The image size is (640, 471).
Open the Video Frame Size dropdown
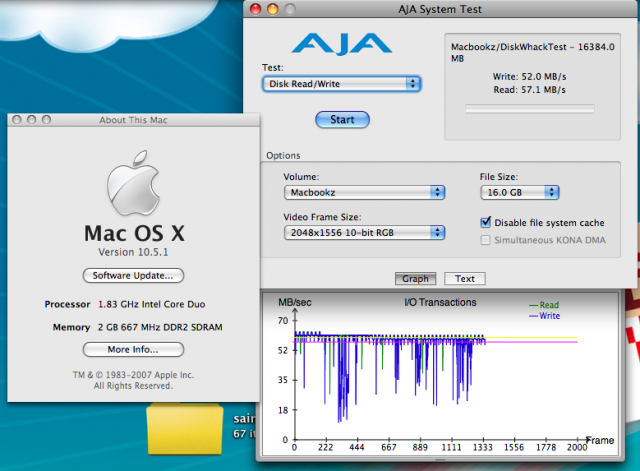coord(364,233)
